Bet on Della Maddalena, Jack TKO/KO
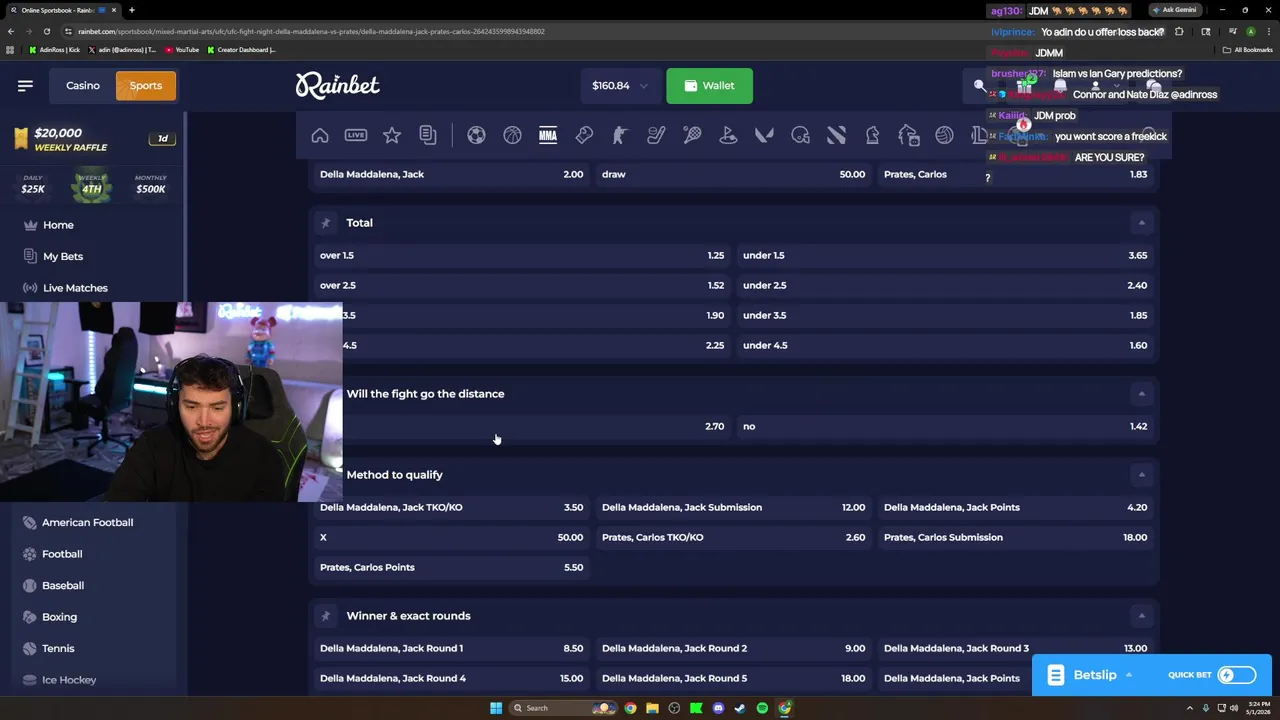The image size is (1280, 720). (451, 507)
